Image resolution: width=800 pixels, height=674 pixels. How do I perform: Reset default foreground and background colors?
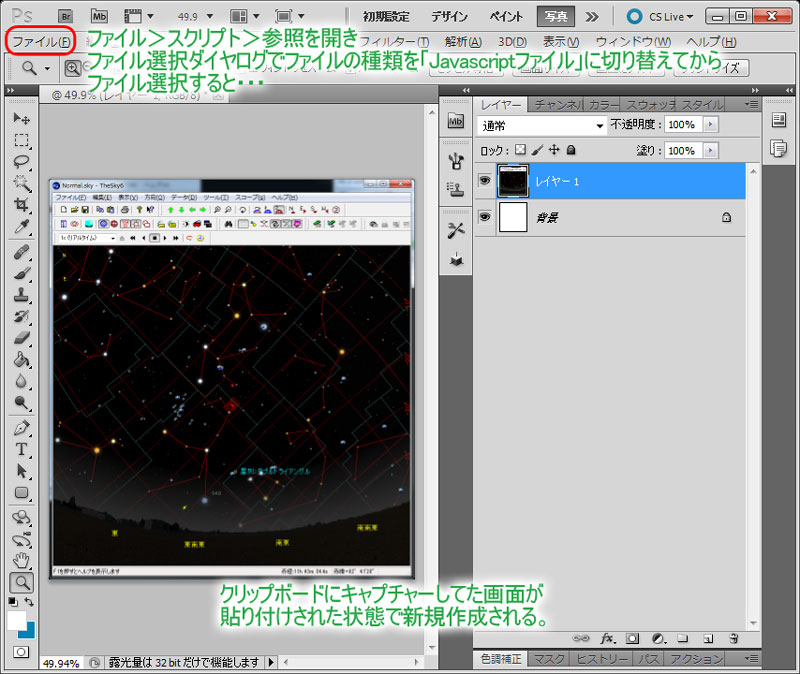[13, 602]
